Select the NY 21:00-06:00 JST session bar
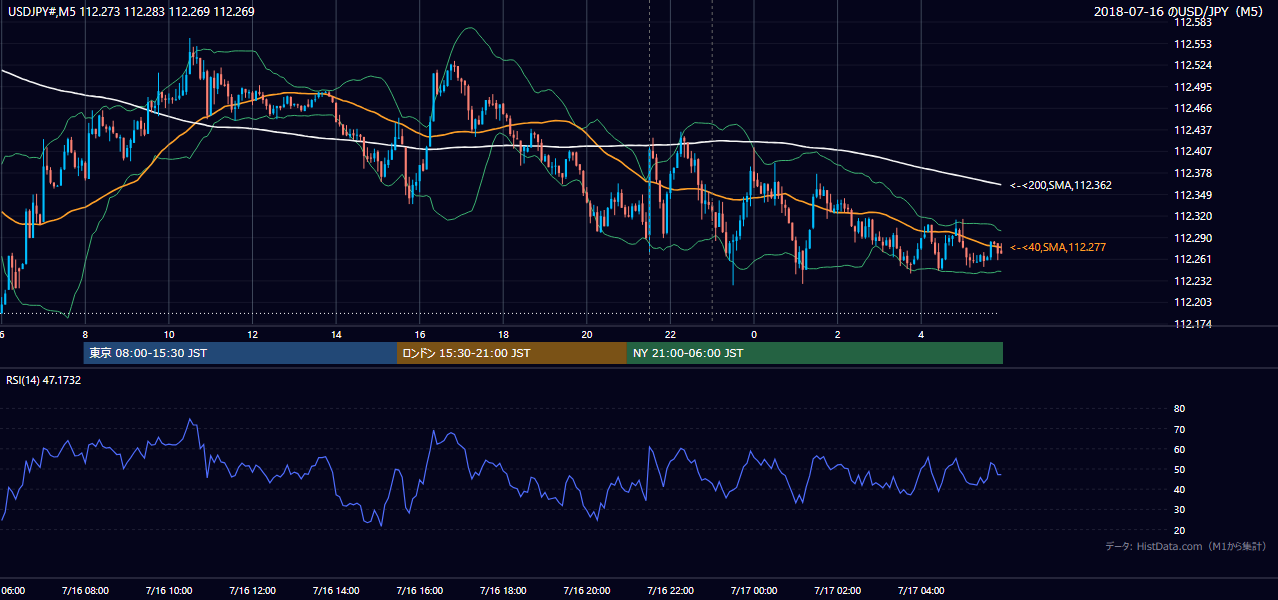This screenshot has width=1278, height=600. 815,353
